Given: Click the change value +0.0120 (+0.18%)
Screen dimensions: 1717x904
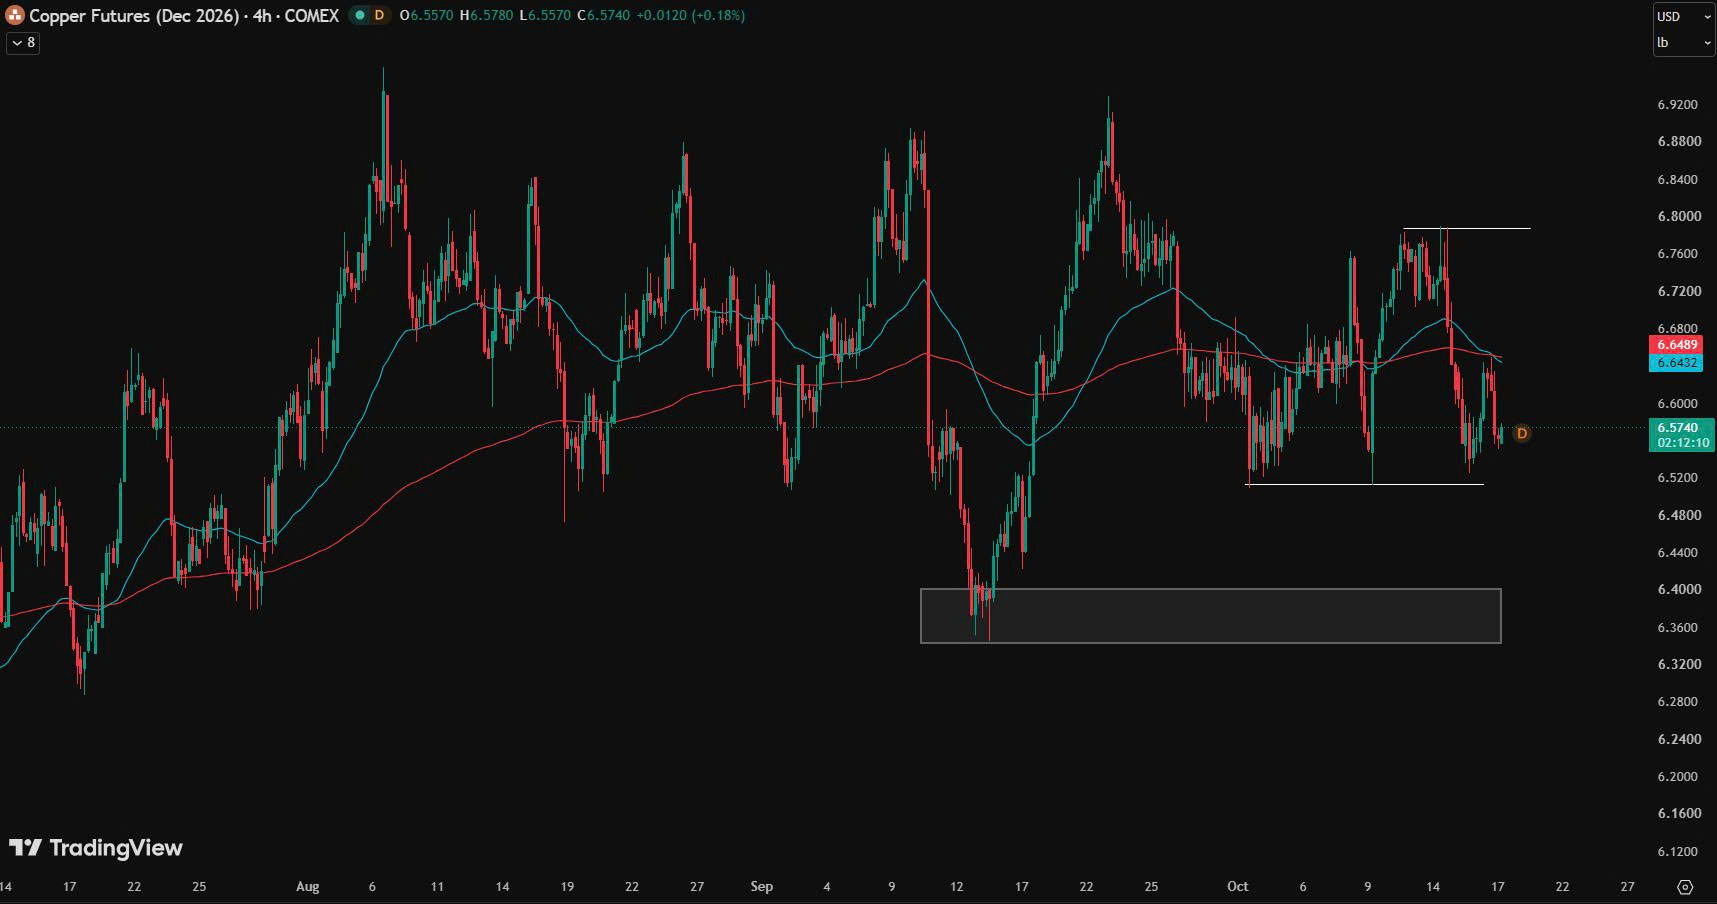Looking at the screenshot, I should (x=691, y=15).
